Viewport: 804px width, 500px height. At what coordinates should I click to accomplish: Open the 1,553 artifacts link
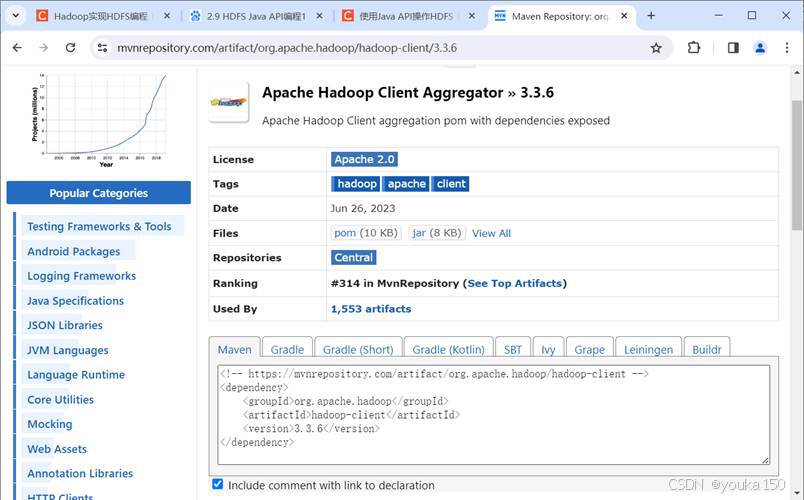371,309
